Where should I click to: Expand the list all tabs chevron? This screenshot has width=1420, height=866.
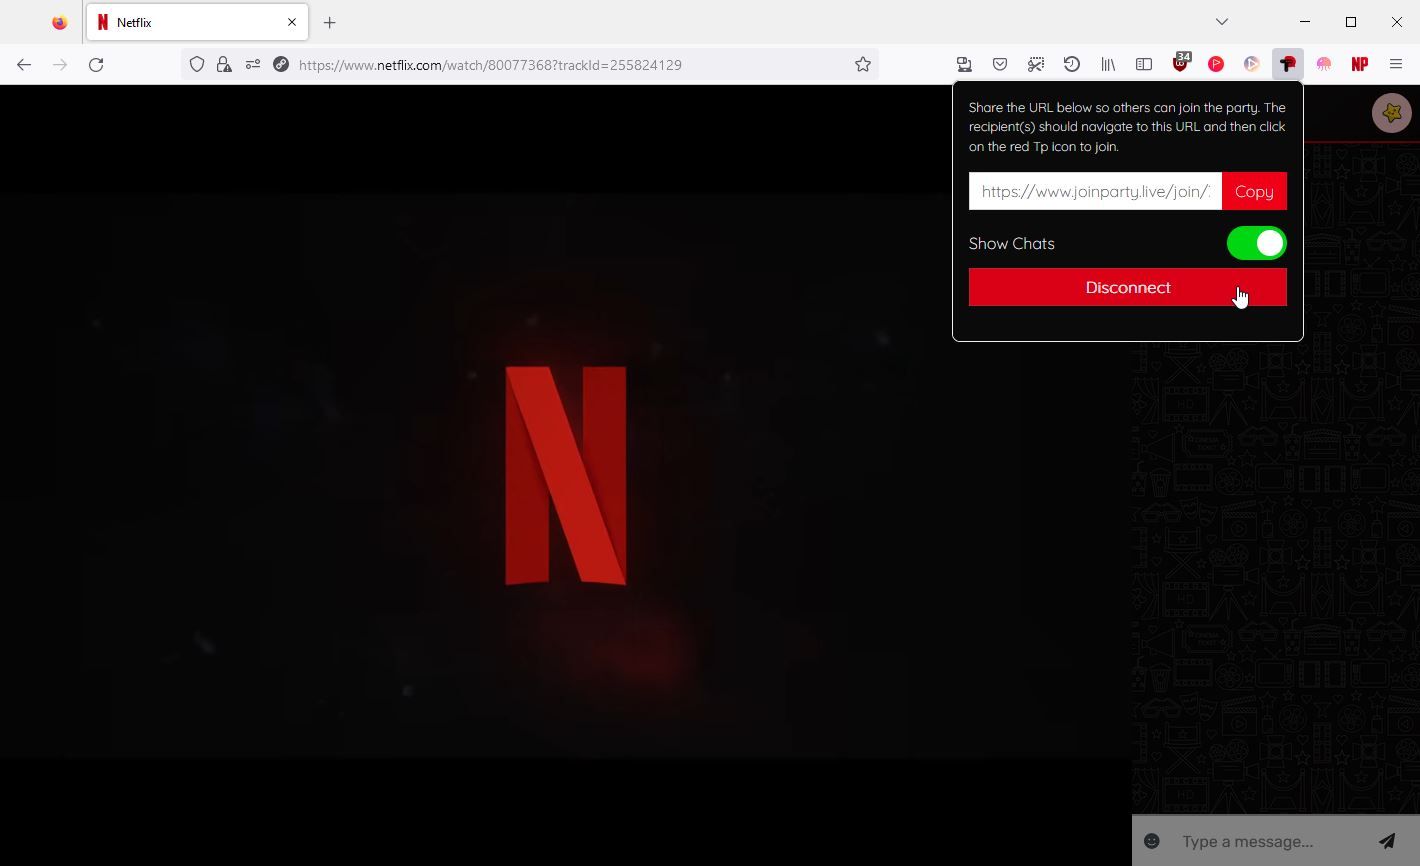[x=1221, y=22]
